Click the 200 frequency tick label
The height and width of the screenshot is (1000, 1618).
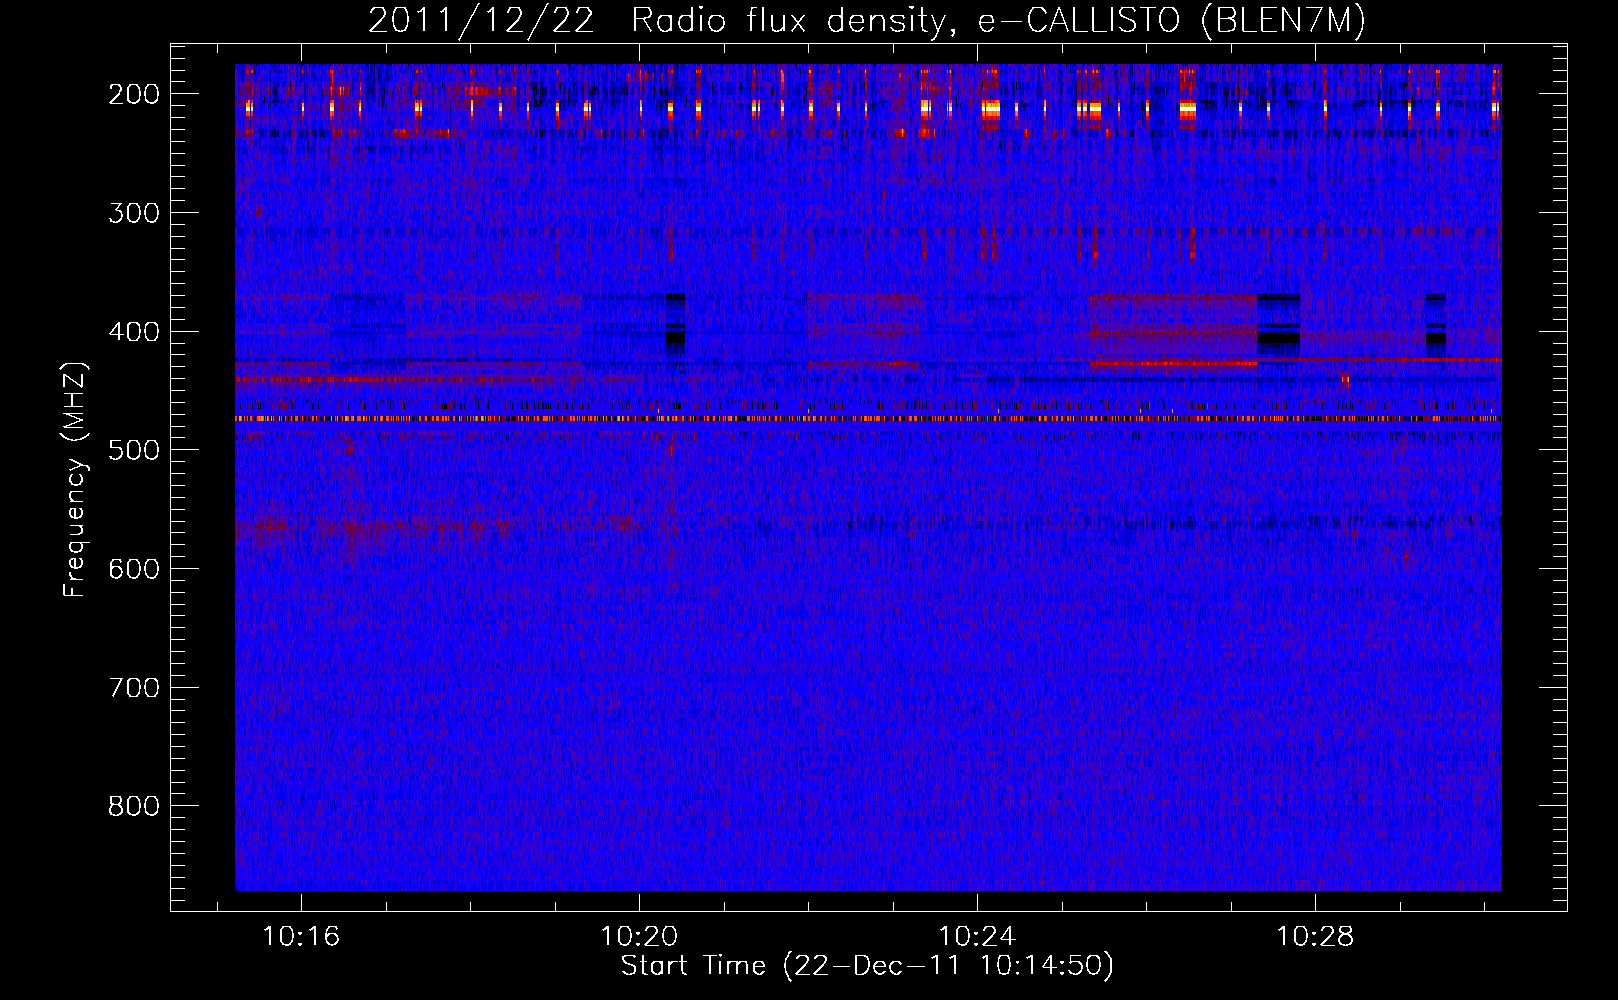tap(134, 94)
